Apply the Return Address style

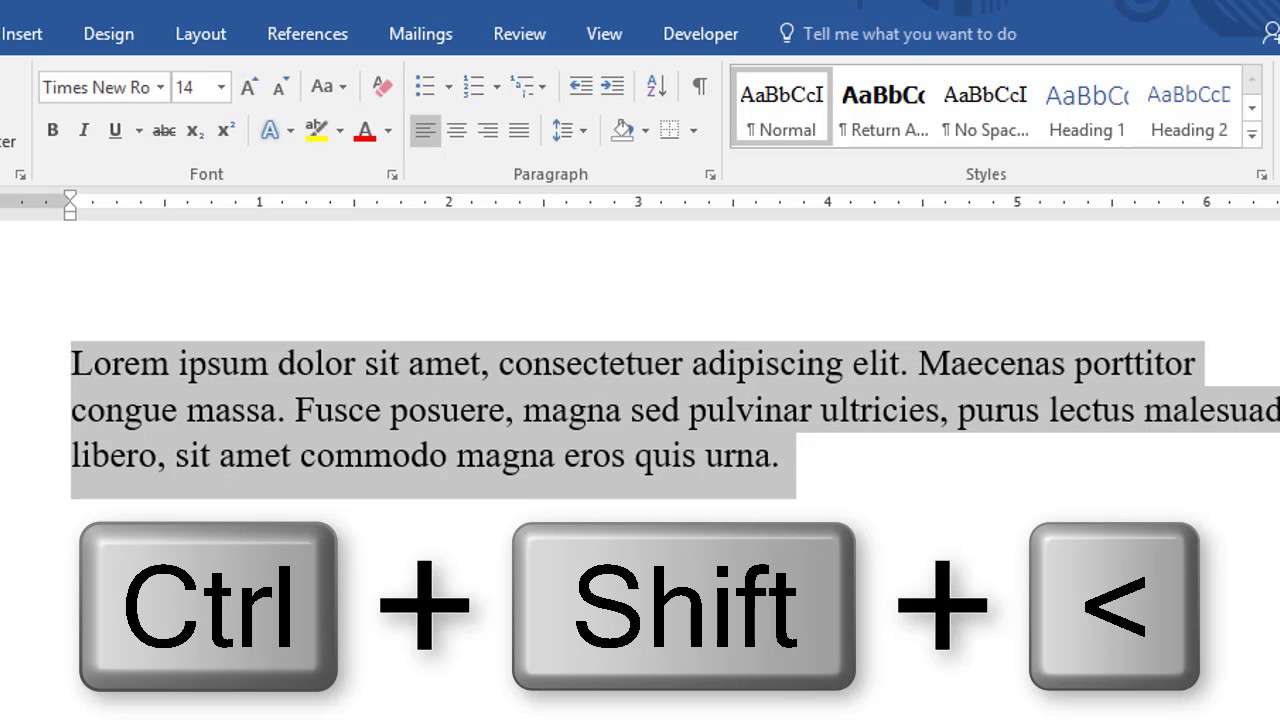[883, 108]
